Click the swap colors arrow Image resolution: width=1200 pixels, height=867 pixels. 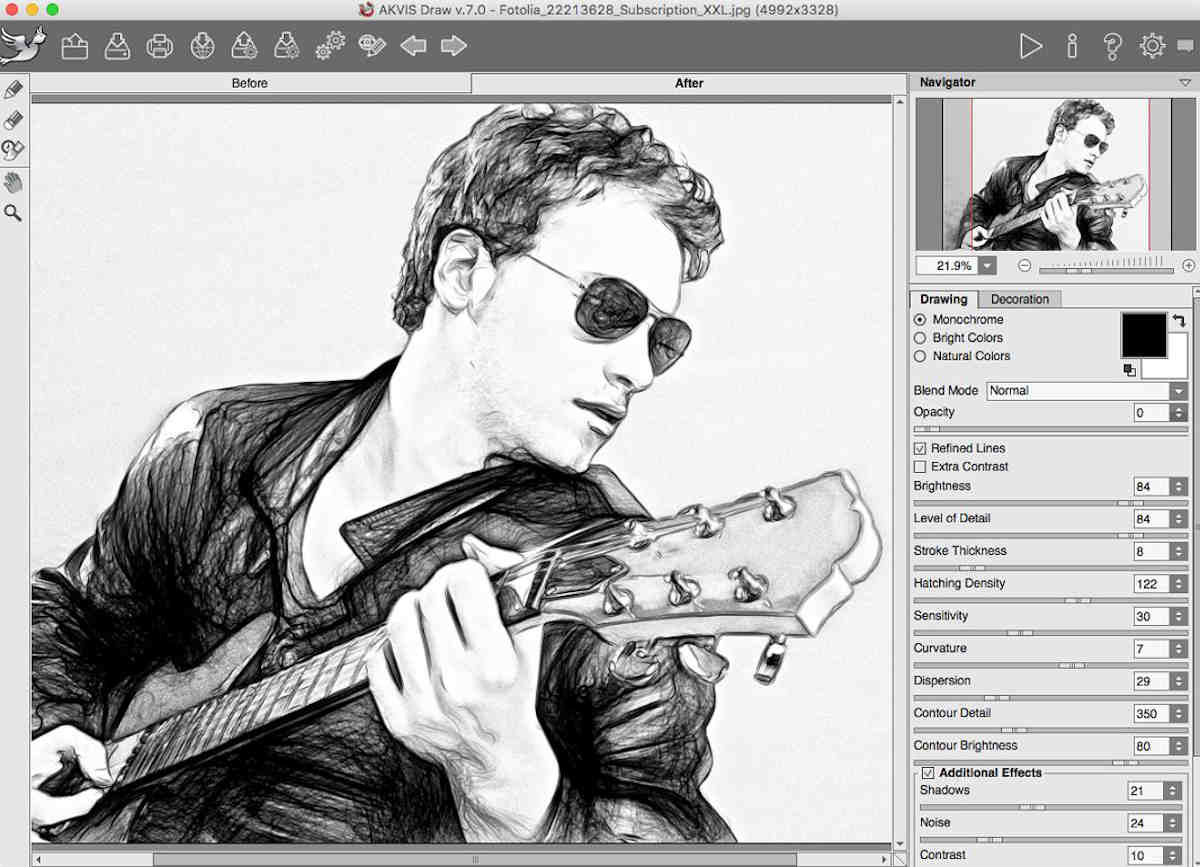click(x=1179, y=321)
